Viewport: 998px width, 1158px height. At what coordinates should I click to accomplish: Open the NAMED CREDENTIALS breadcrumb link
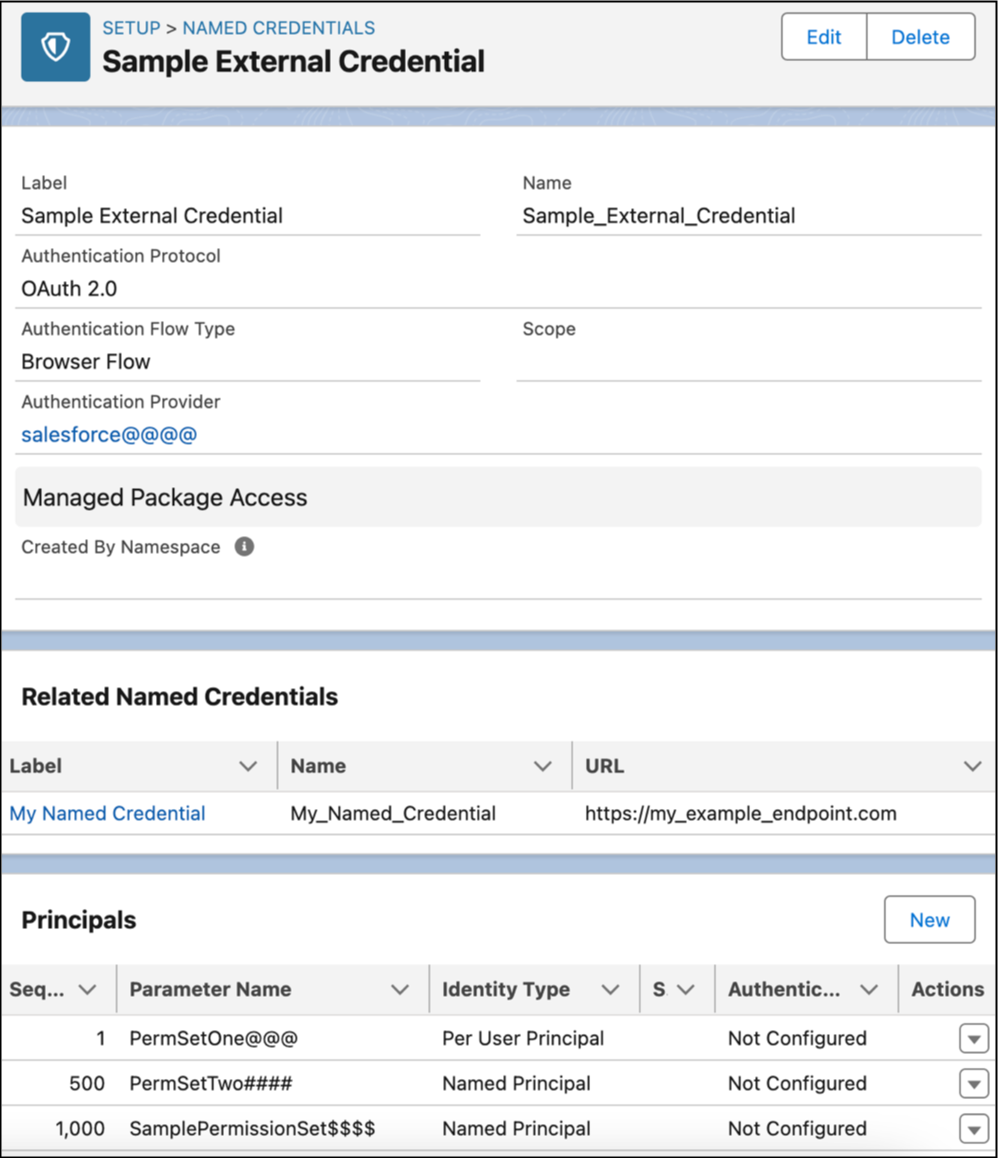(277, 28)
